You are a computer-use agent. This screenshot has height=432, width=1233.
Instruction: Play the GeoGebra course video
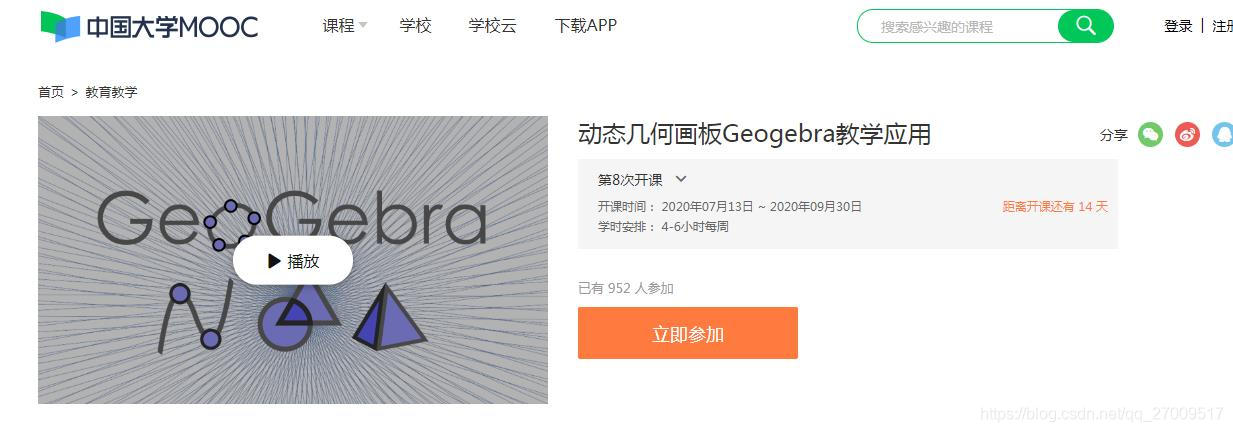293,261
